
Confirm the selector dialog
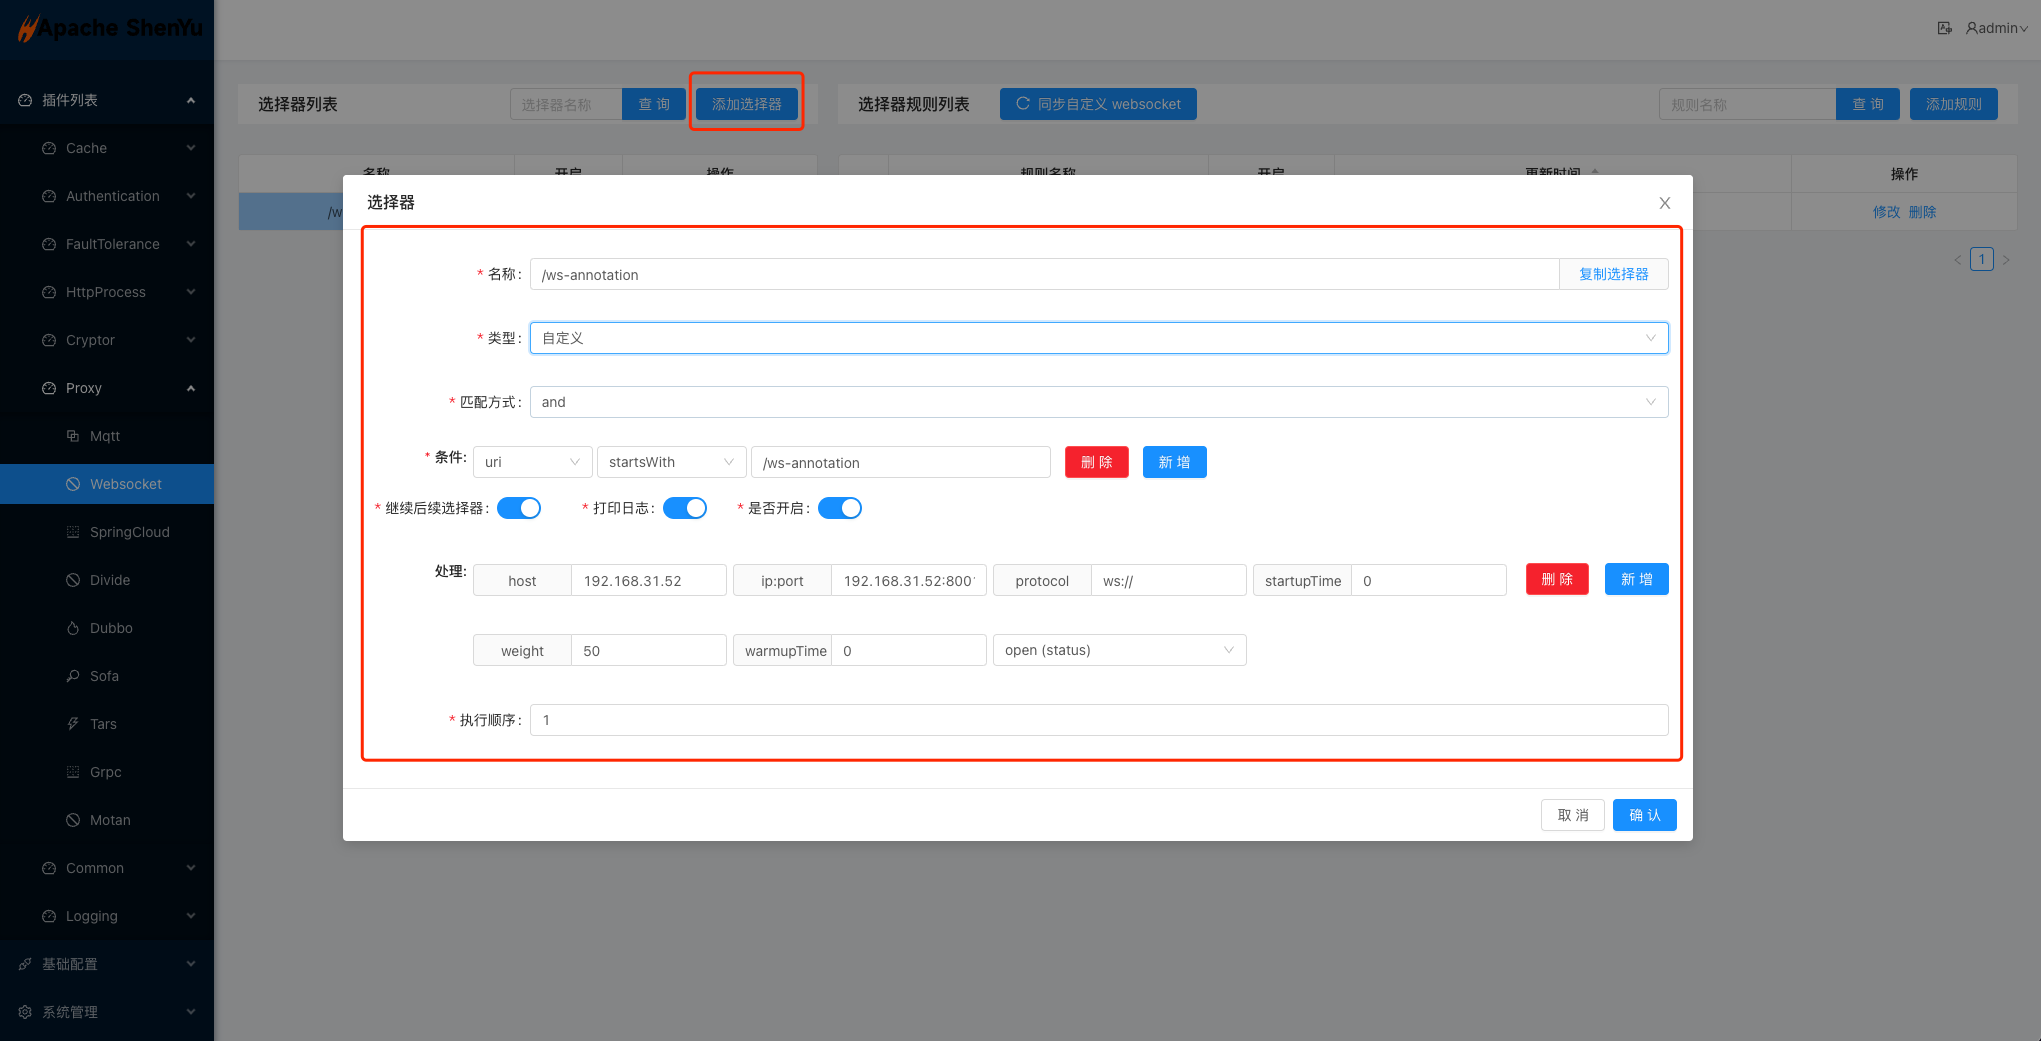(1644, 815)
